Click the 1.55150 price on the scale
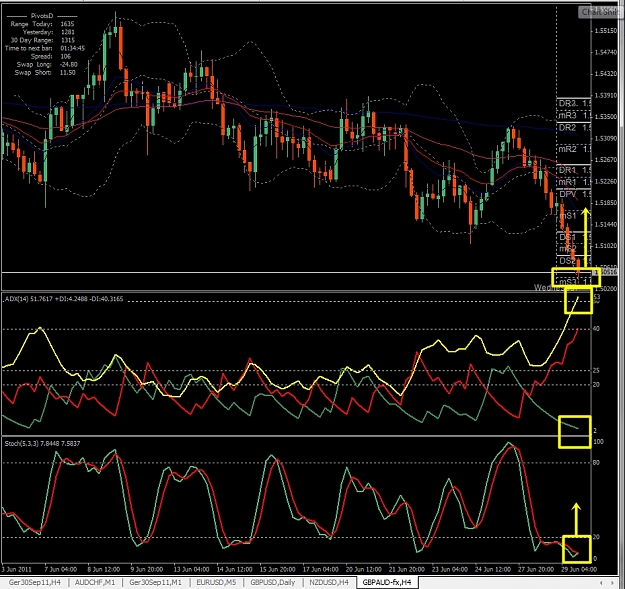Screen dimensions: 625x589 (x=606, y=31)
